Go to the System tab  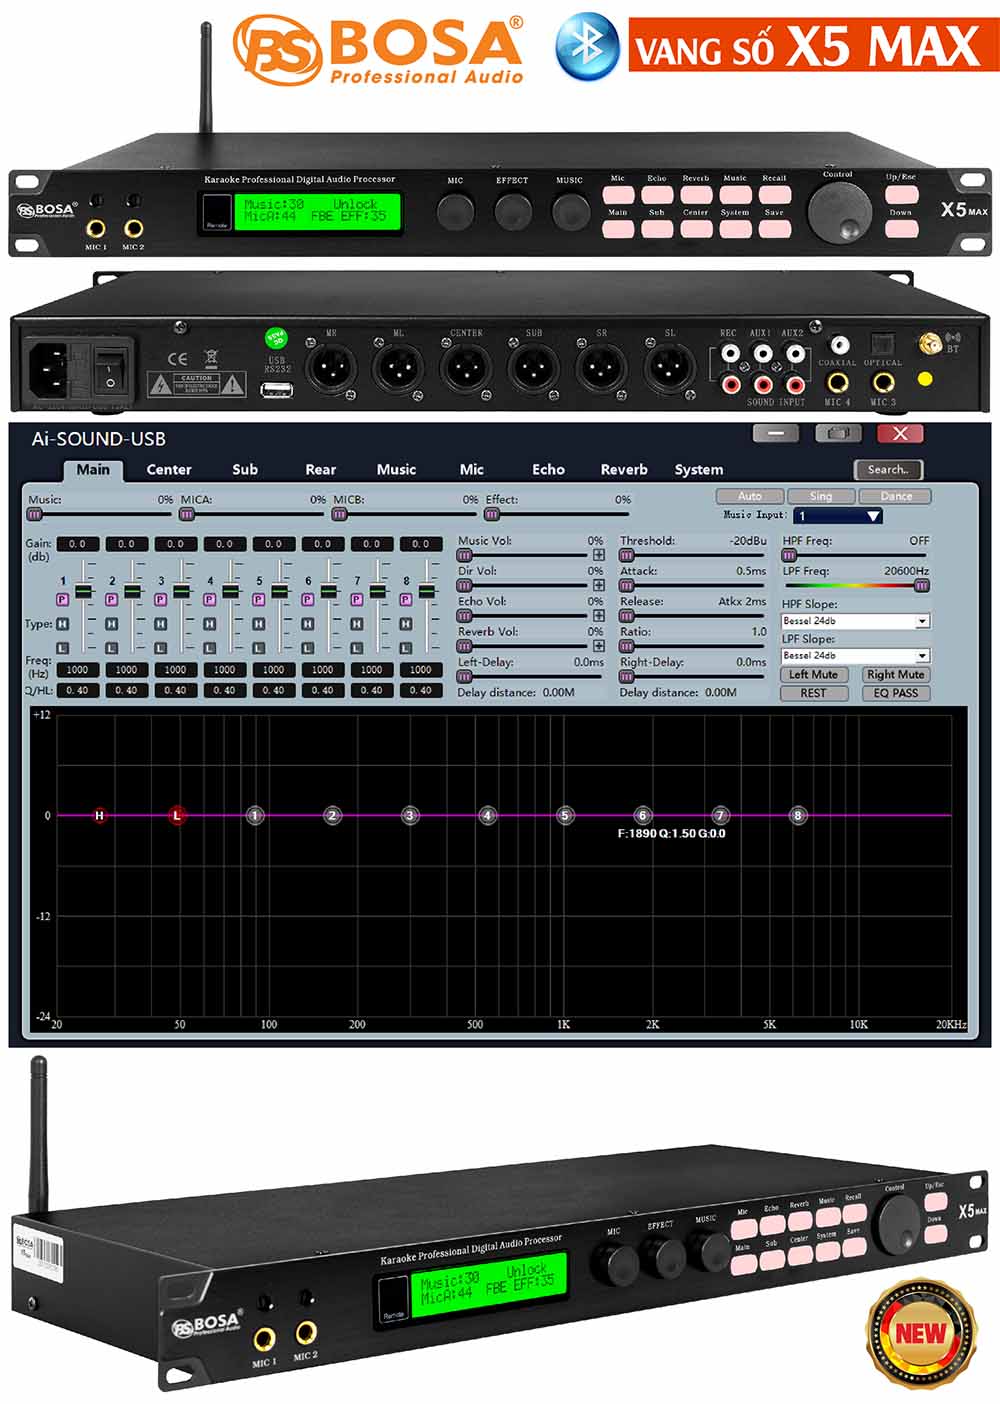click(x=699, y=469)
